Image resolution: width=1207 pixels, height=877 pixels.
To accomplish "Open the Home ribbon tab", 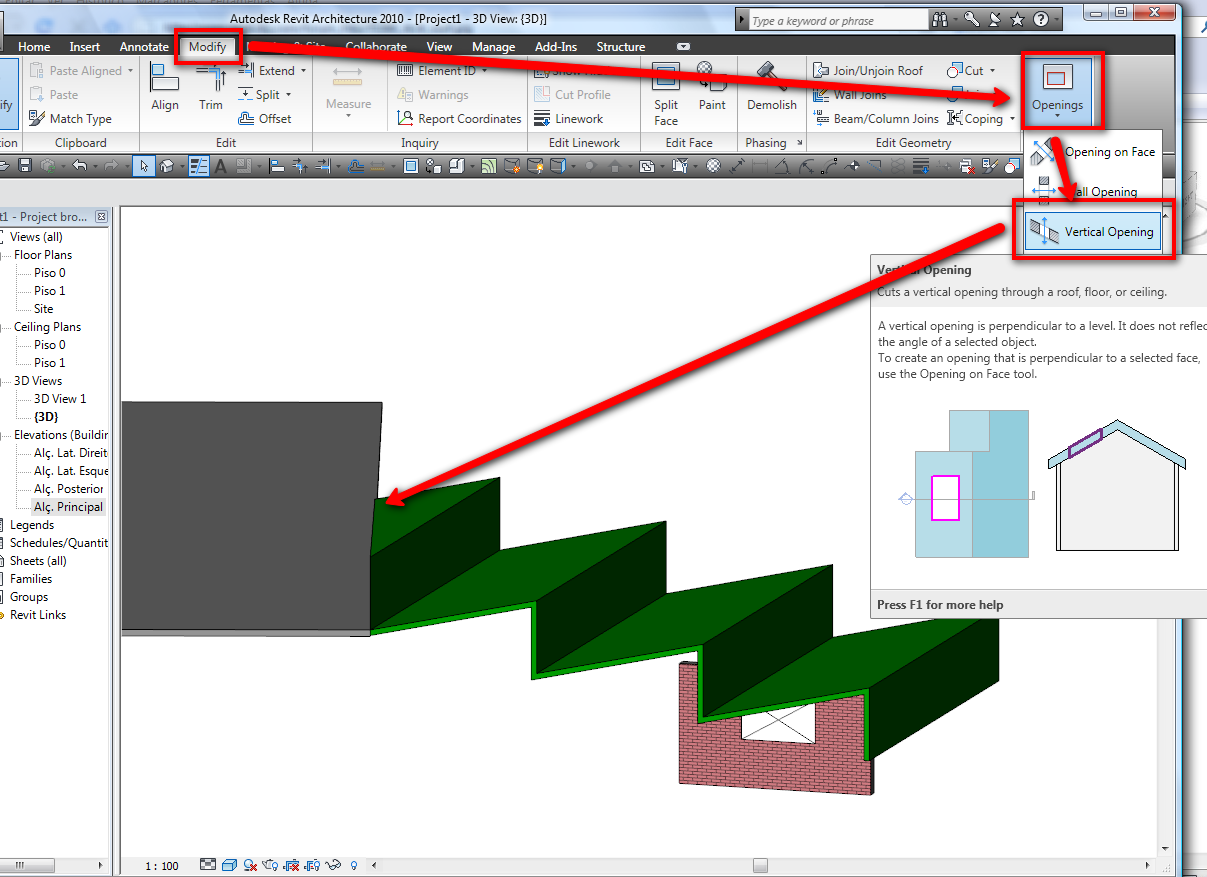I will (34, 47).
